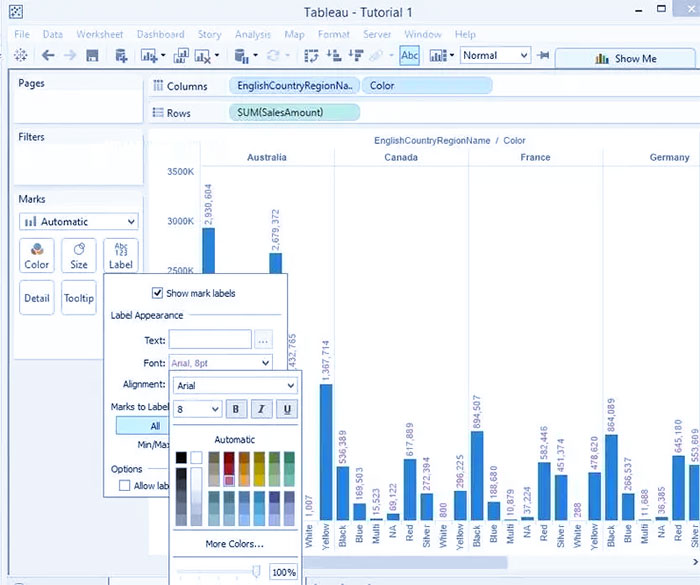Click the Columns shelf icon

pyautogui.click(x=158, y=86)
